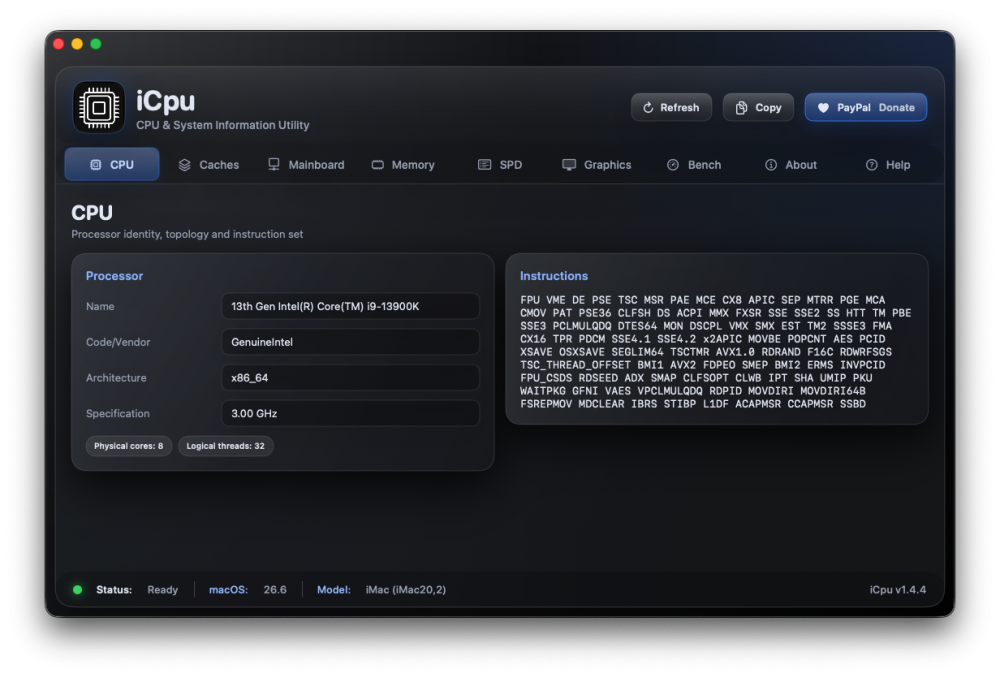The height and width of the screenshot is (677, 1000).
Task: Click the Memory tab module icon
Action: click(378, 165)
